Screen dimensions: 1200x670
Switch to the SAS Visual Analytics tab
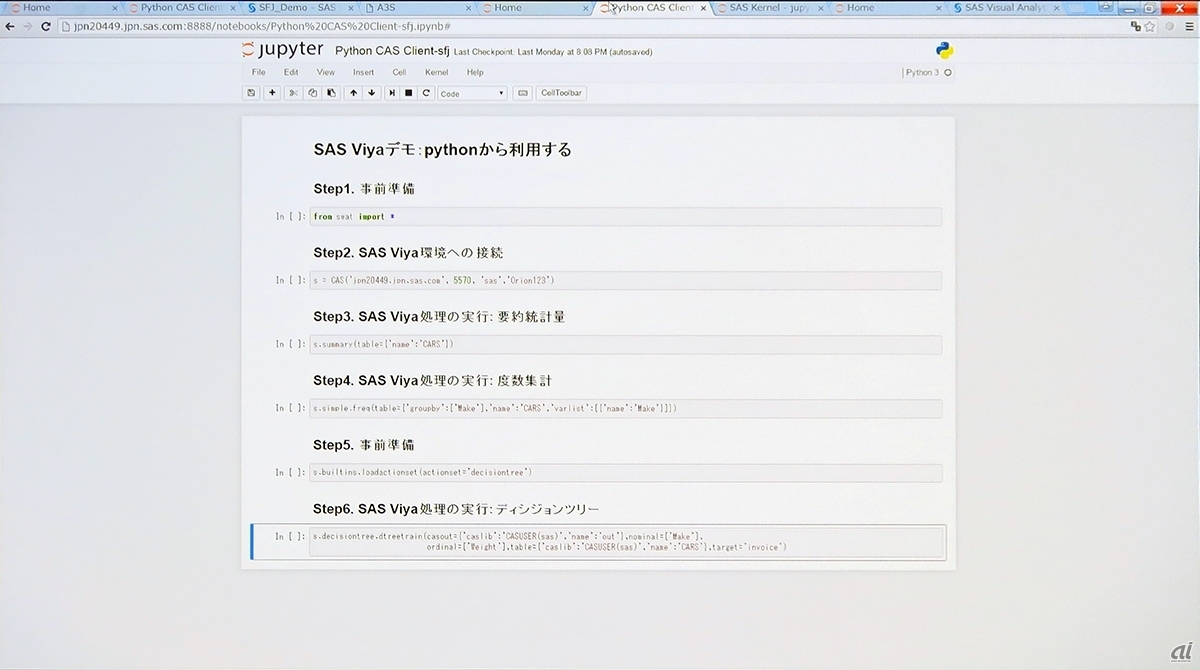click(x=1005, y=7)
